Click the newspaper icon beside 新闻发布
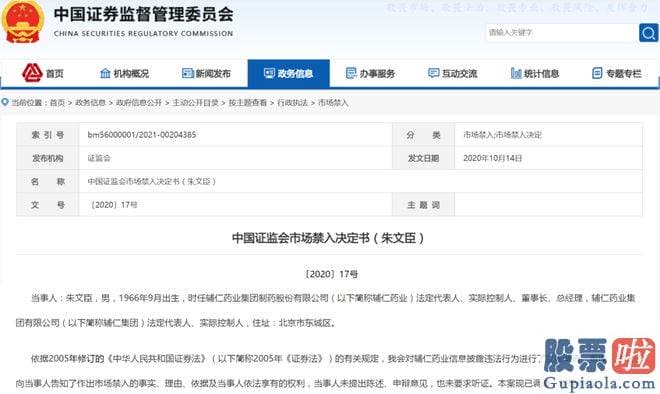The width and height of the screenshot is (660, 394). coord(187,73)
